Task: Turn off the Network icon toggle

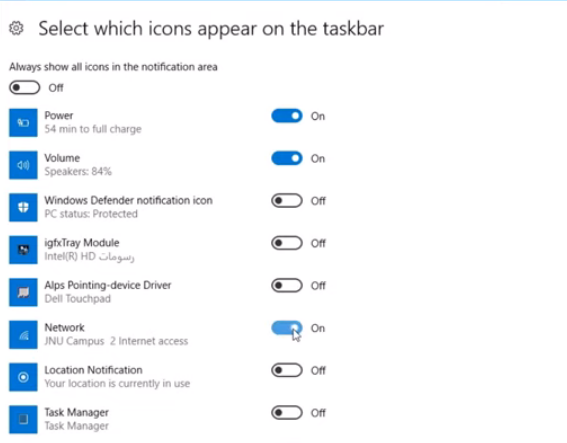Action: click(x=287, y=328)
